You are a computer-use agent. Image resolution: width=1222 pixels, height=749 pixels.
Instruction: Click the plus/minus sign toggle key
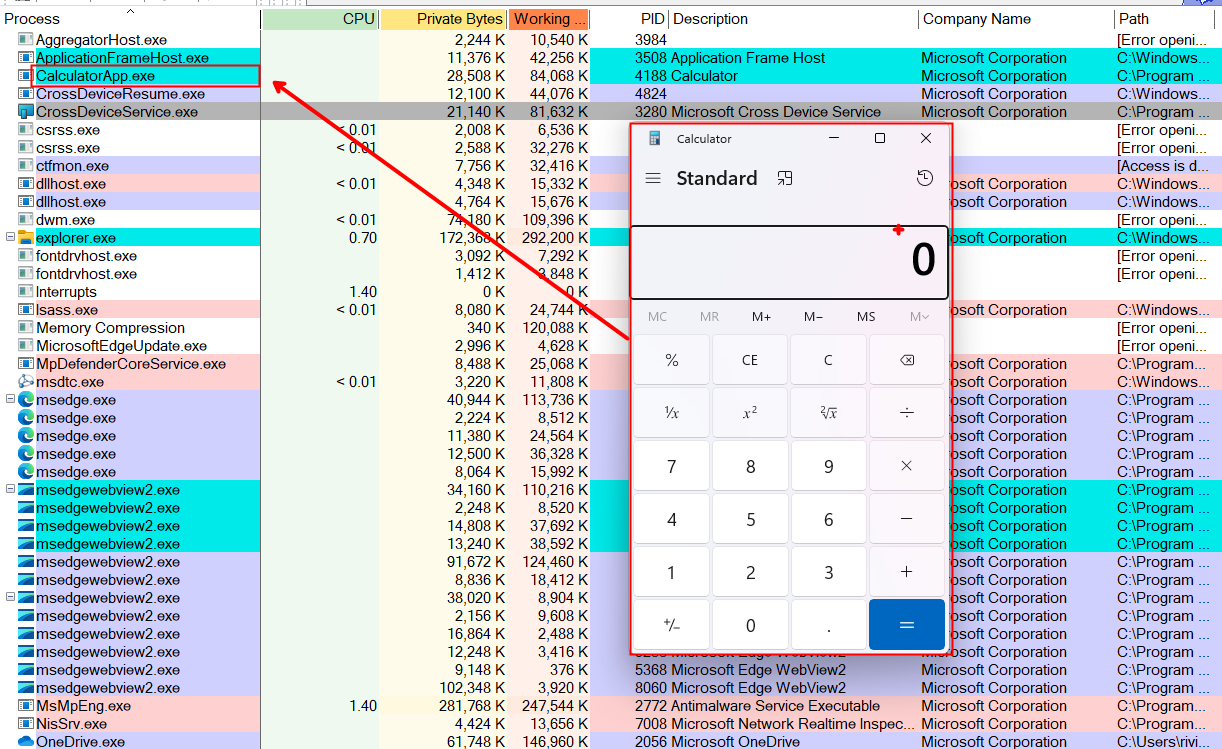pos(671,625)
